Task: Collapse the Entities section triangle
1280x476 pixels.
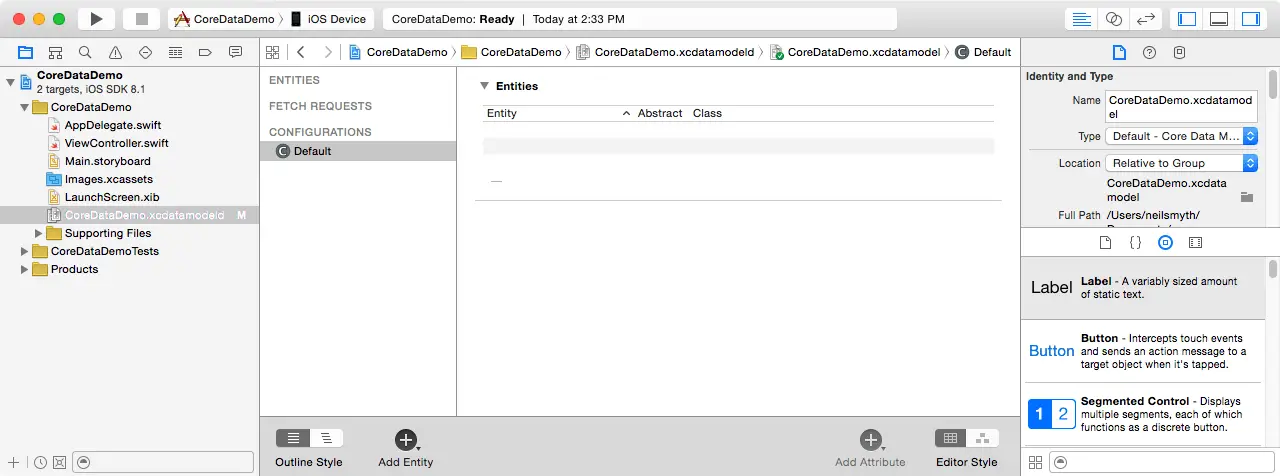Action: click(x=485, y=86)
